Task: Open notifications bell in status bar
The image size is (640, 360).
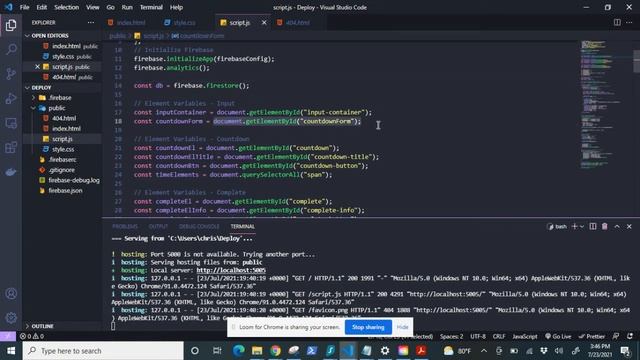Action: tap(630, 336)
